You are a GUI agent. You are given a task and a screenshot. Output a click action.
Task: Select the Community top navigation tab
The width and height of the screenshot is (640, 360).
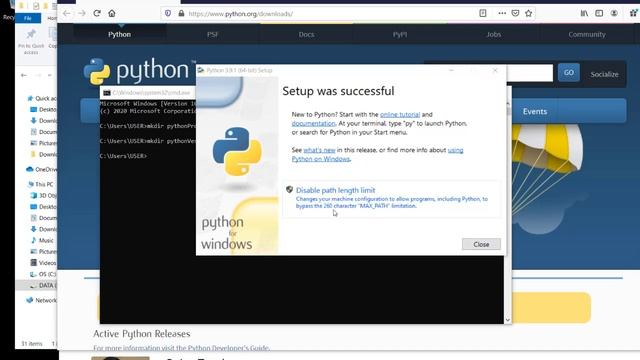(587, 34)
